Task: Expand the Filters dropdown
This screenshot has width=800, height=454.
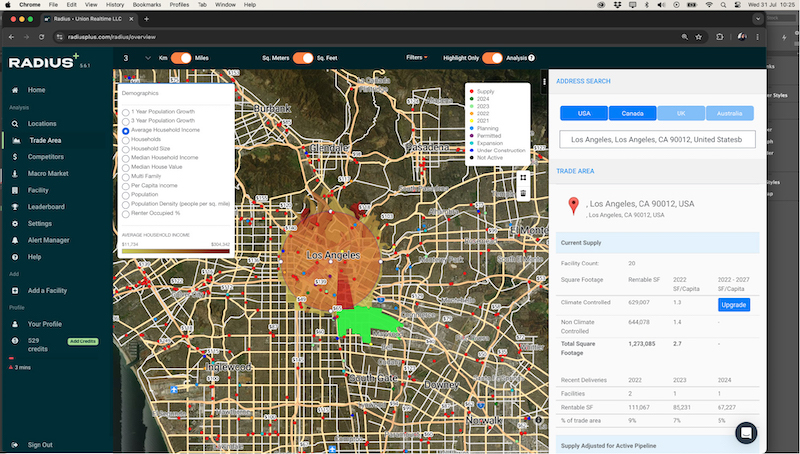Action: click(x=417, y=58)
